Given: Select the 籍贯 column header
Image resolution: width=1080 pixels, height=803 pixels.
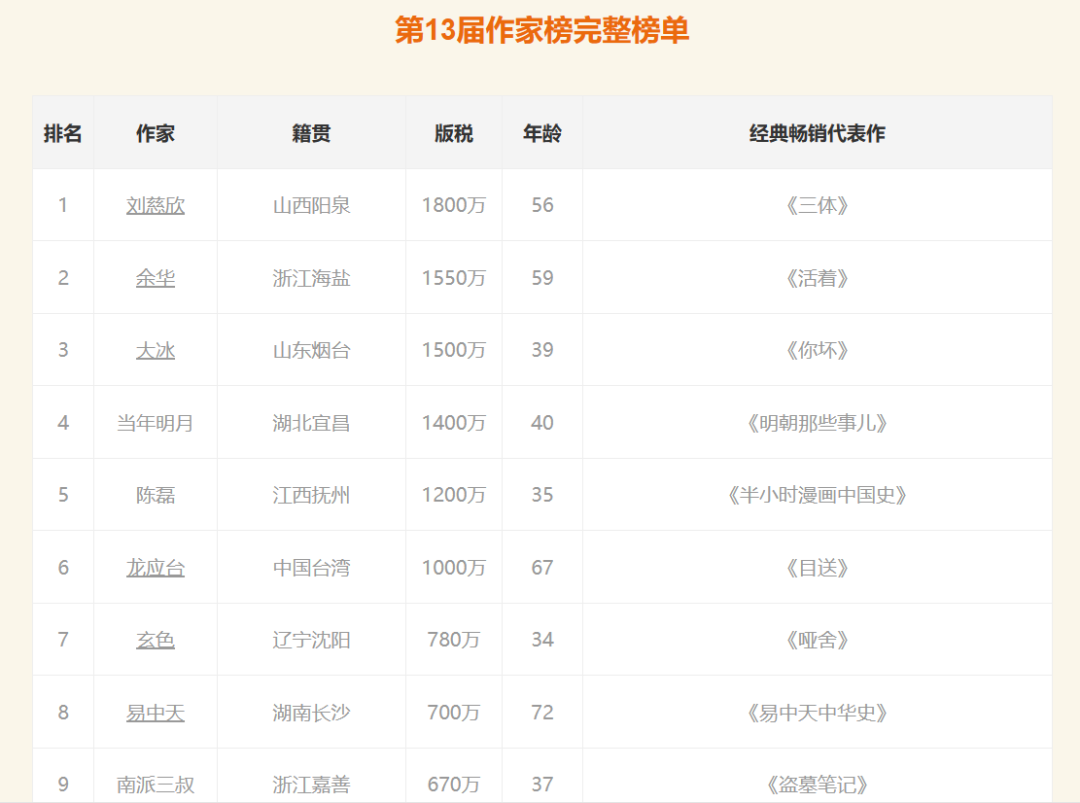Looking at the screenshot, I should tap(311, 133).
